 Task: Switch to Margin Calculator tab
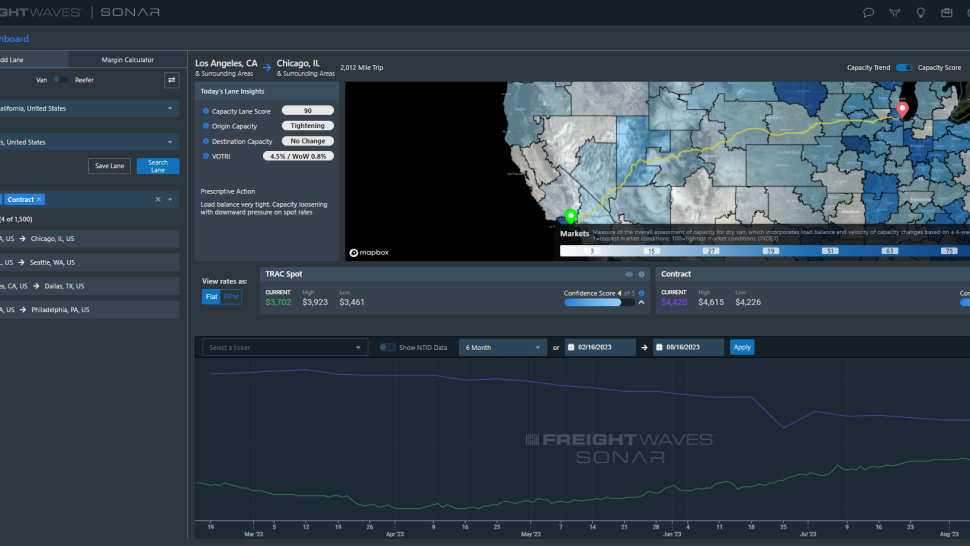[x=127, y=60]
